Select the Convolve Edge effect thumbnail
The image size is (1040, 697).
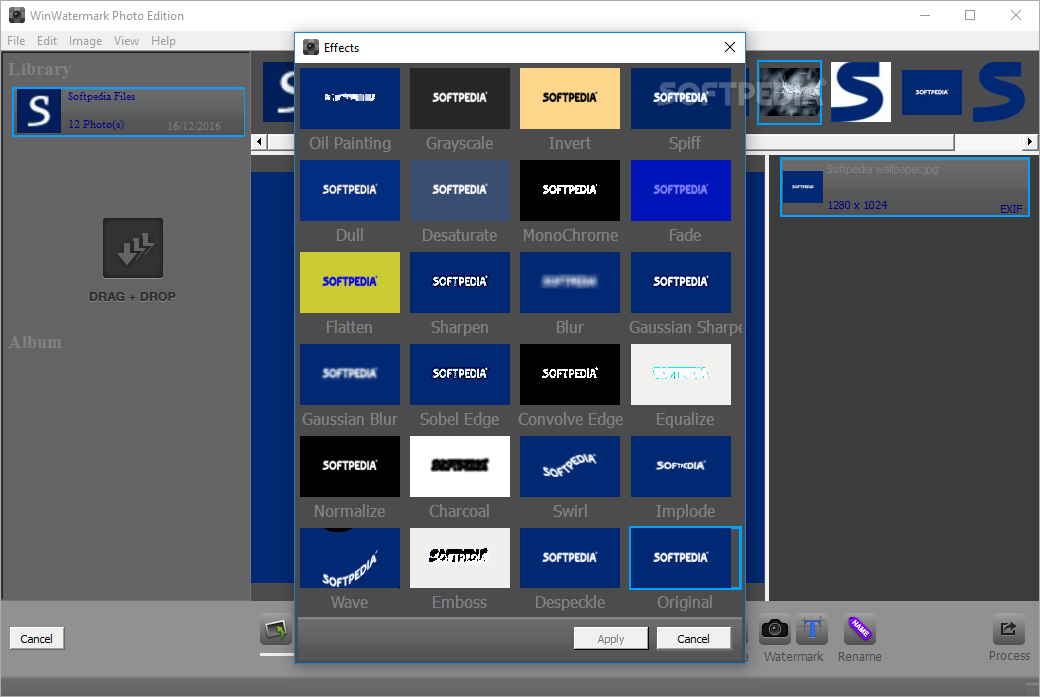[x=570, y=374]
